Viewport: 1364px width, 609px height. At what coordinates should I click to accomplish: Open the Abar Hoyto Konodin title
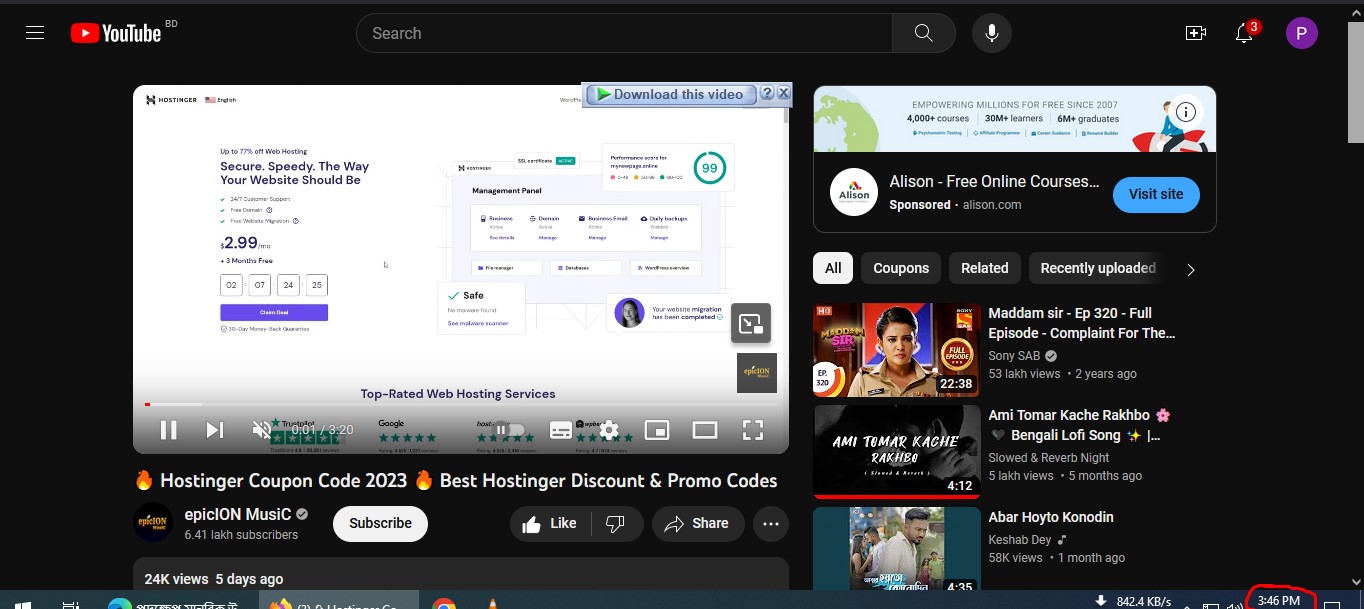point(1050,517)
